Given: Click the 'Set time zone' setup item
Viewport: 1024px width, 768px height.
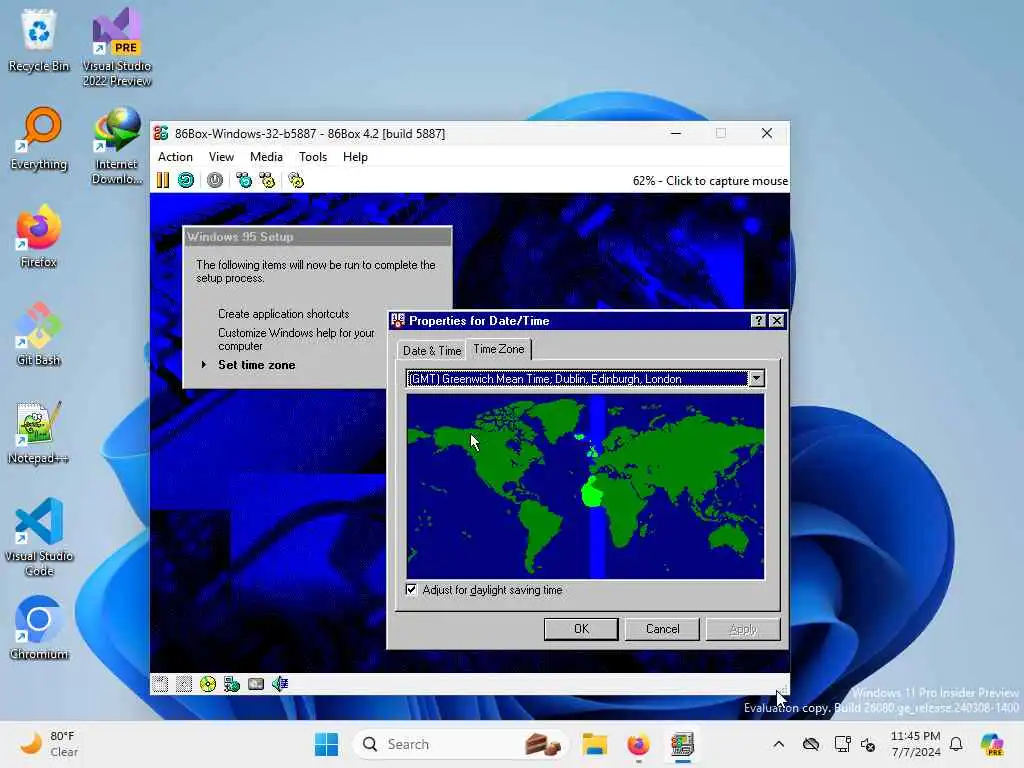Looking at the screenshot, I should [x=257, y=365].
